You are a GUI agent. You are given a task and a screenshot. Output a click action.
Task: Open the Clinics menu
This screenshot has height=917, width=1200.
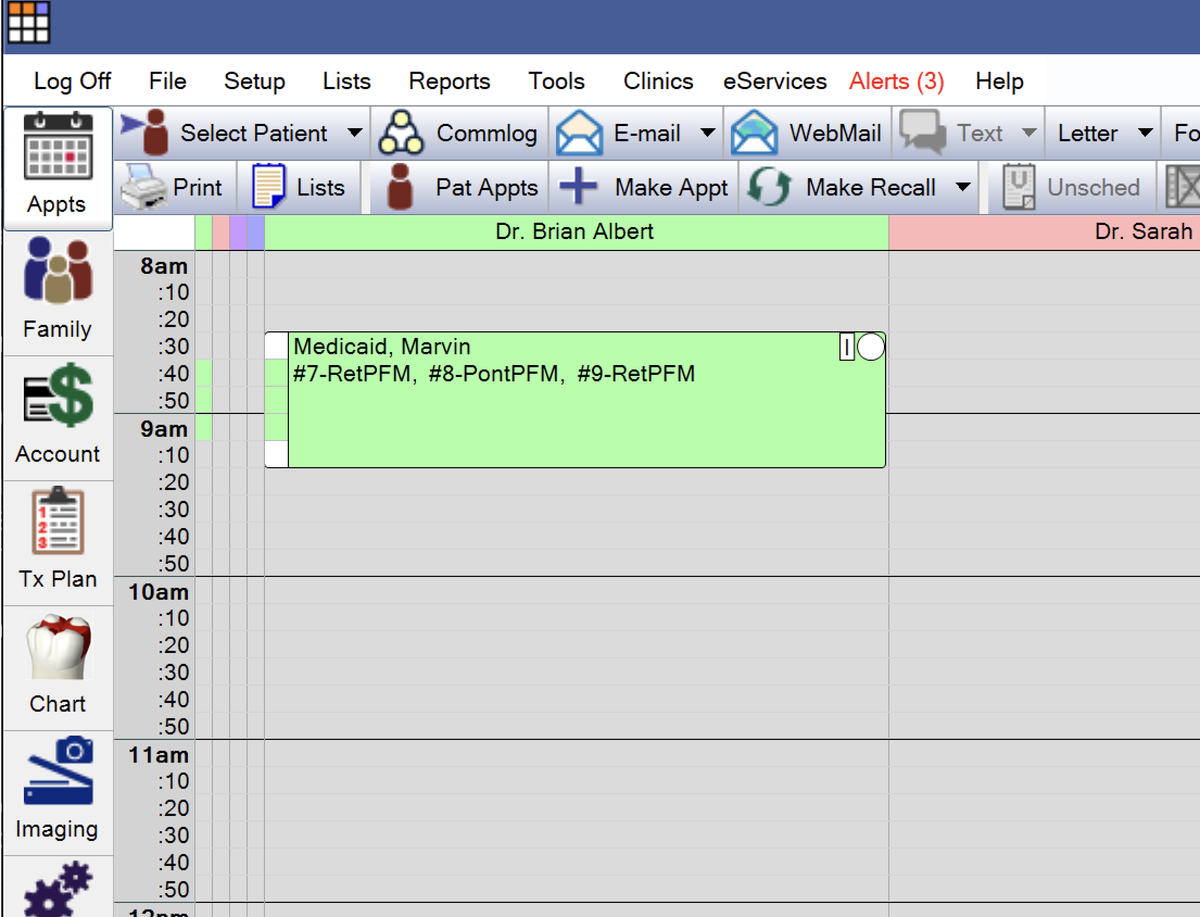658,81
